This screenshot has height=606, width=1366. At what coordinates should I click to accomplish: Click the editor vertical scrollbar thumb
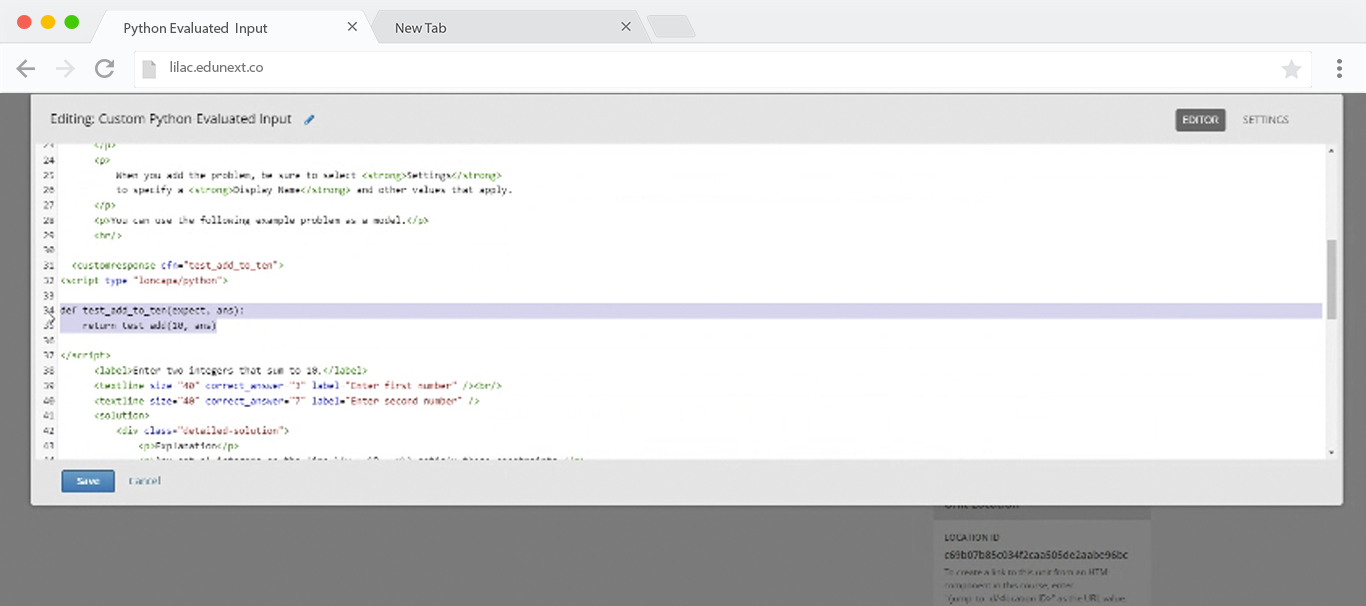pyautogui.click(x=1331, y=279)
